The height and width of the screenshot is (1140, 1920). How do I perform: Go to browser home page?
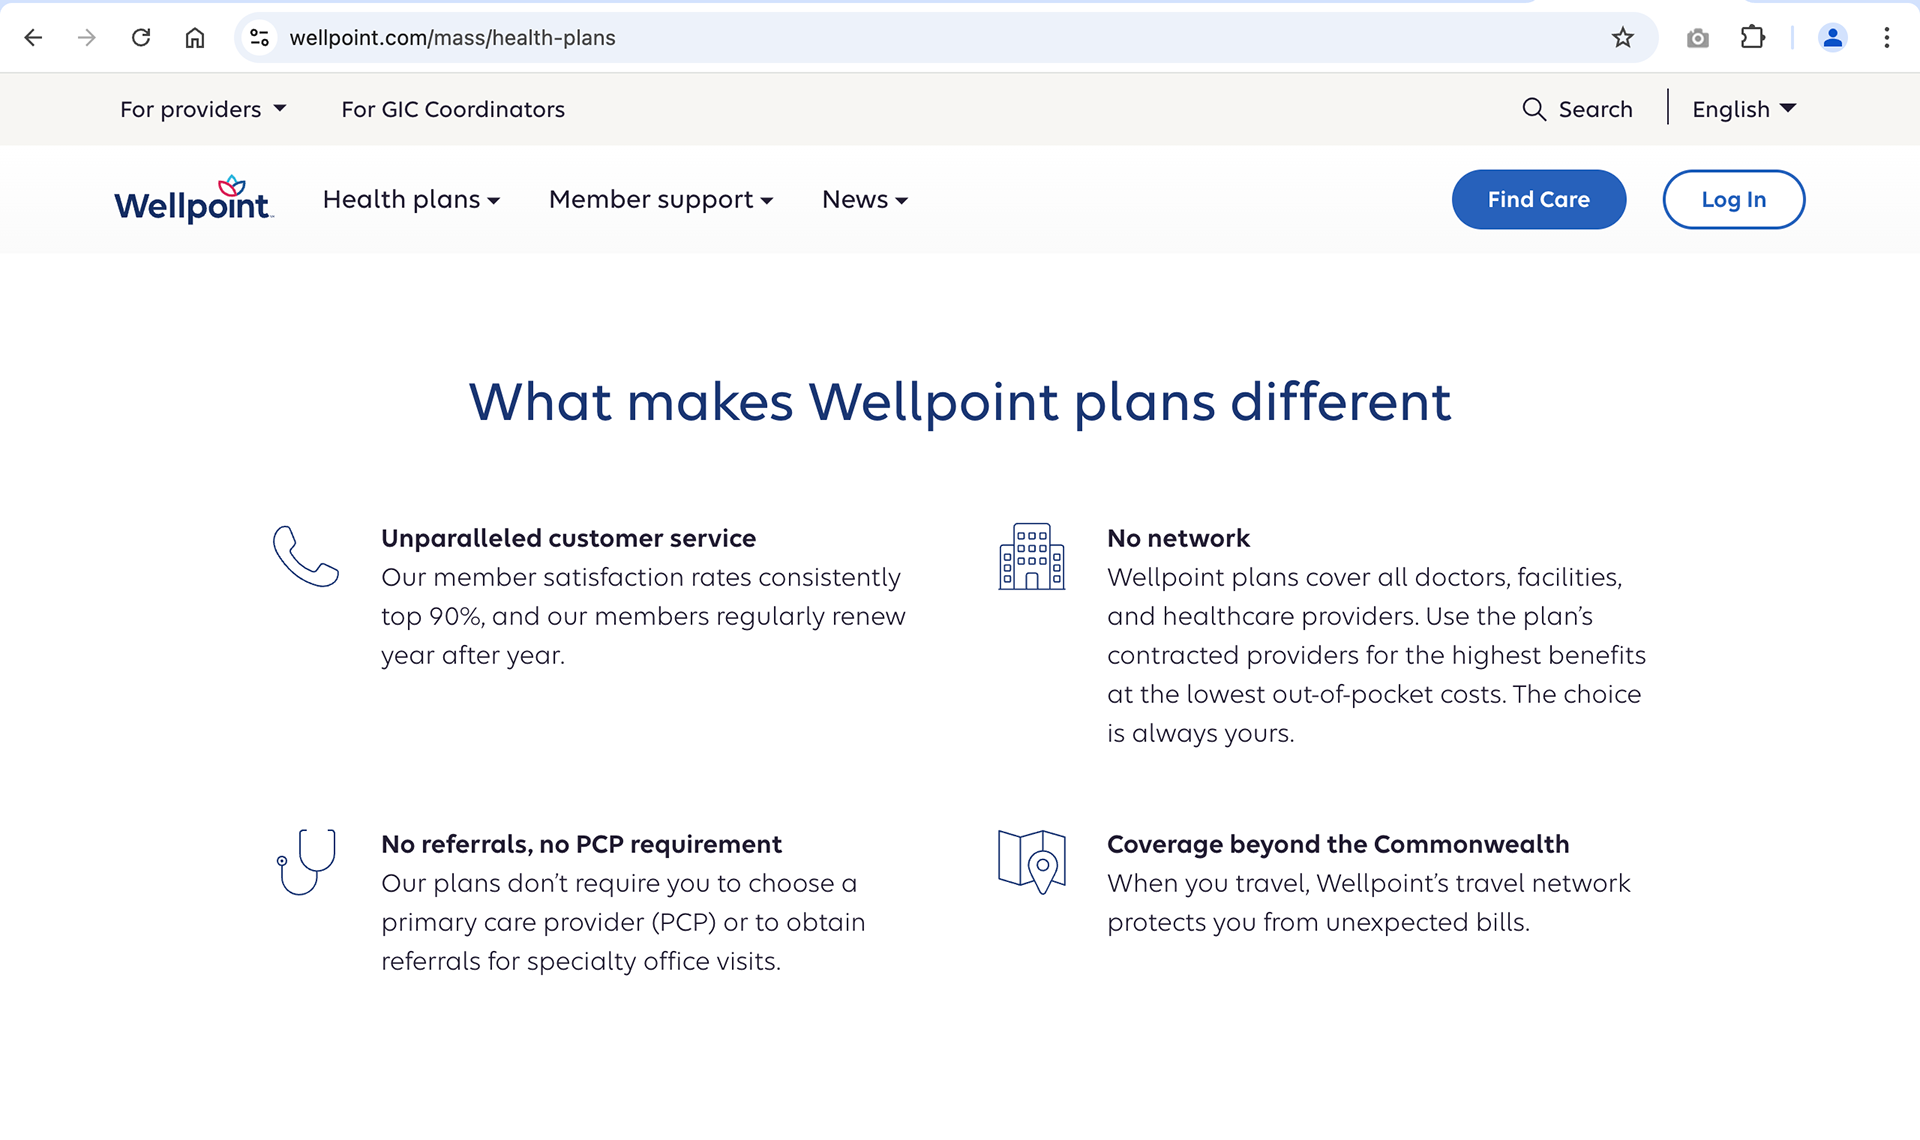(x=195, y=38)
